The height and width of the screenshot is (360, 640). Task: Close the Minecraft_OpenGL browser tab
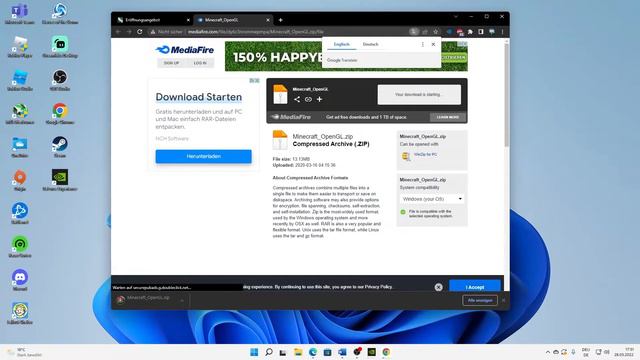[x=268, y=20]
